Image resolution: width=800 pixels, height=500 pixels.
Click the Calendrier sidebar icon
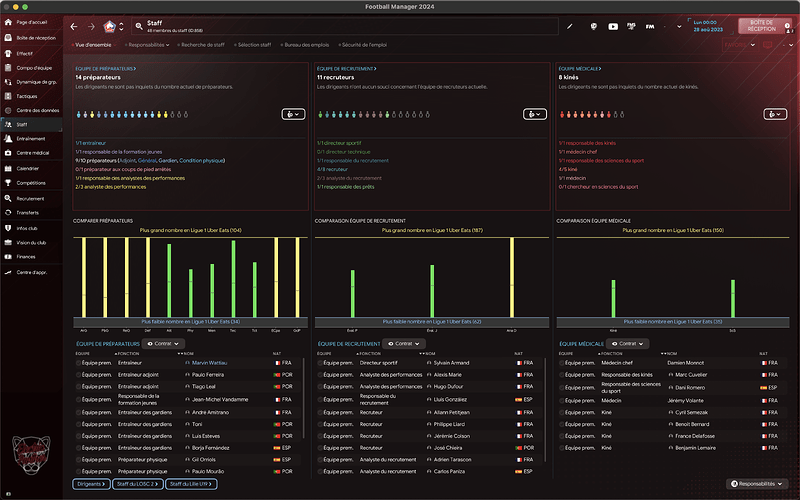coord(8,168)
